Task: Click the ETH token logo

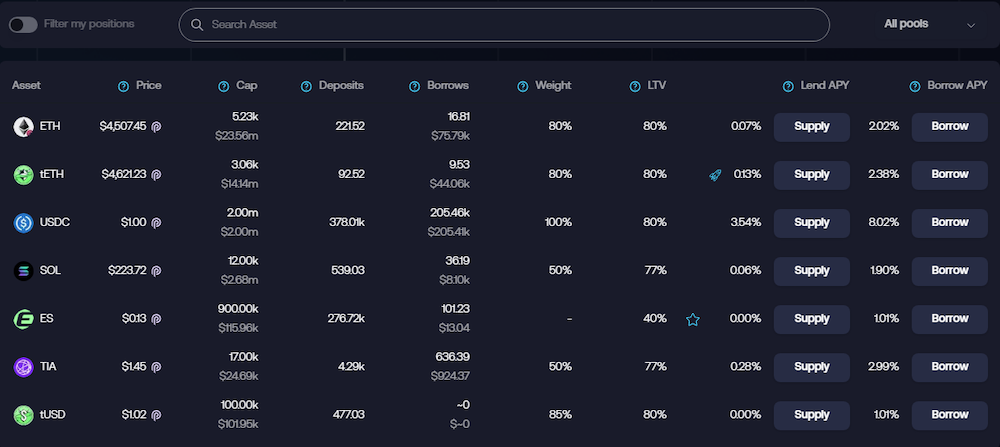Action: 24,127
